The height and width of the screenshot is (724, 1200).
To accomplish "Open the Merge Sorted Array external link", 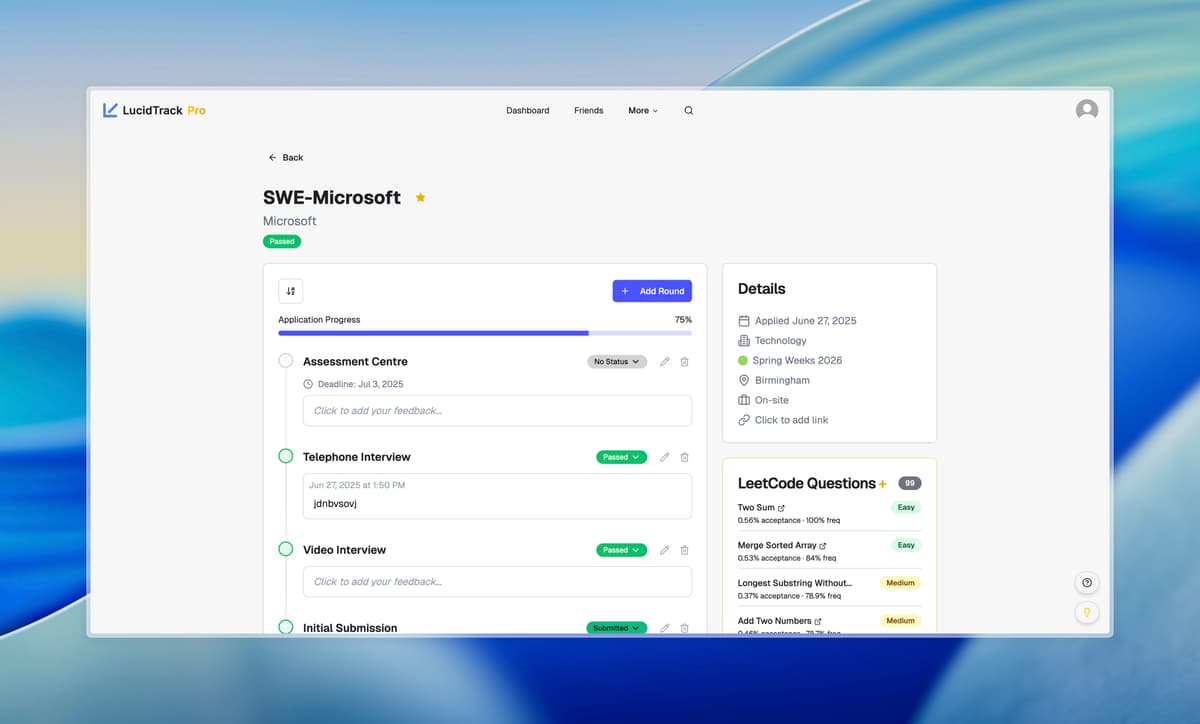I will point(823,546).
